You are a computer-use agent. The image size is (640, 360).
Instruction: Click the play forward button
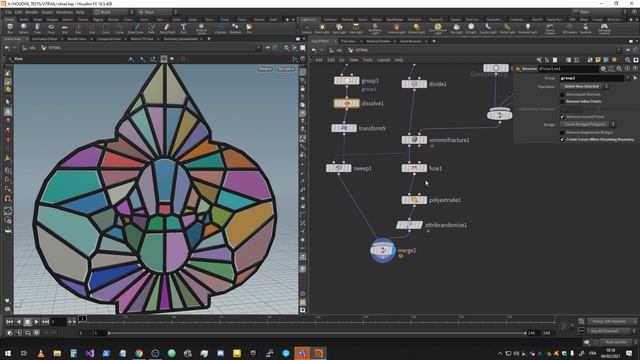(36, 322)
